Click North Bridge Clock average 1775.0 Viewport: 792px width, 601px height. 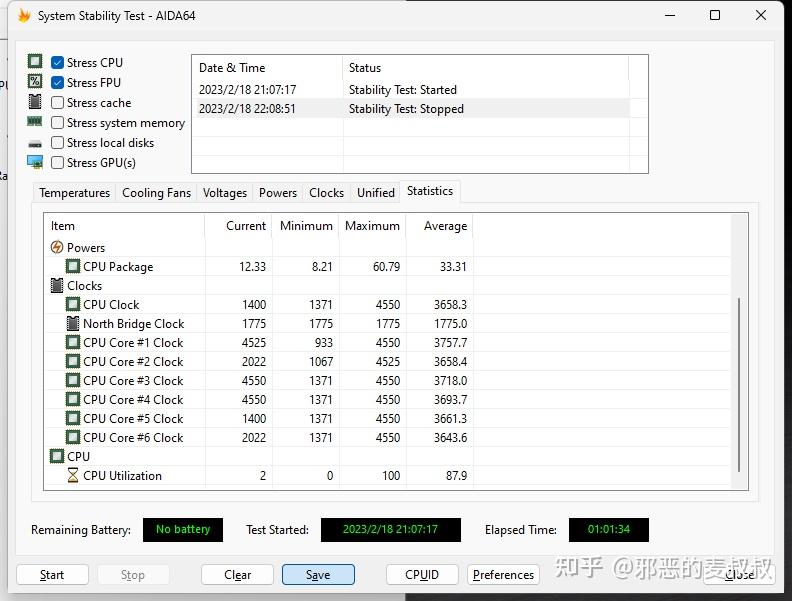pyautogui.click(x=451, y=324)
